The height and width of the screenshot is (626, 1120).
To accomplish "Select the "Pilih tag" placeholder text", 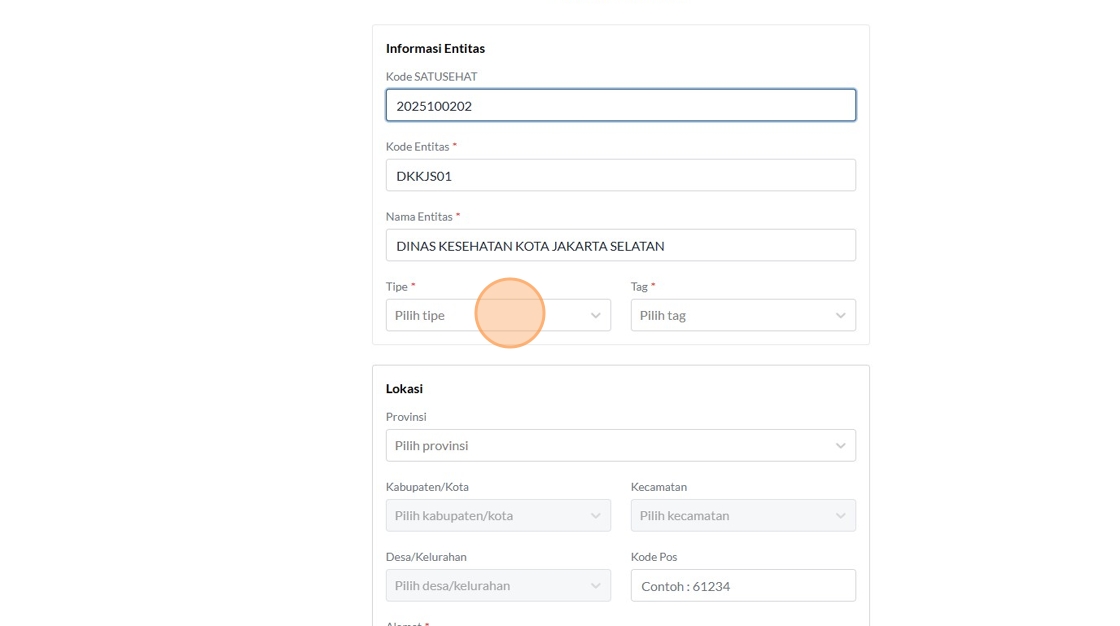I will 663,315.
